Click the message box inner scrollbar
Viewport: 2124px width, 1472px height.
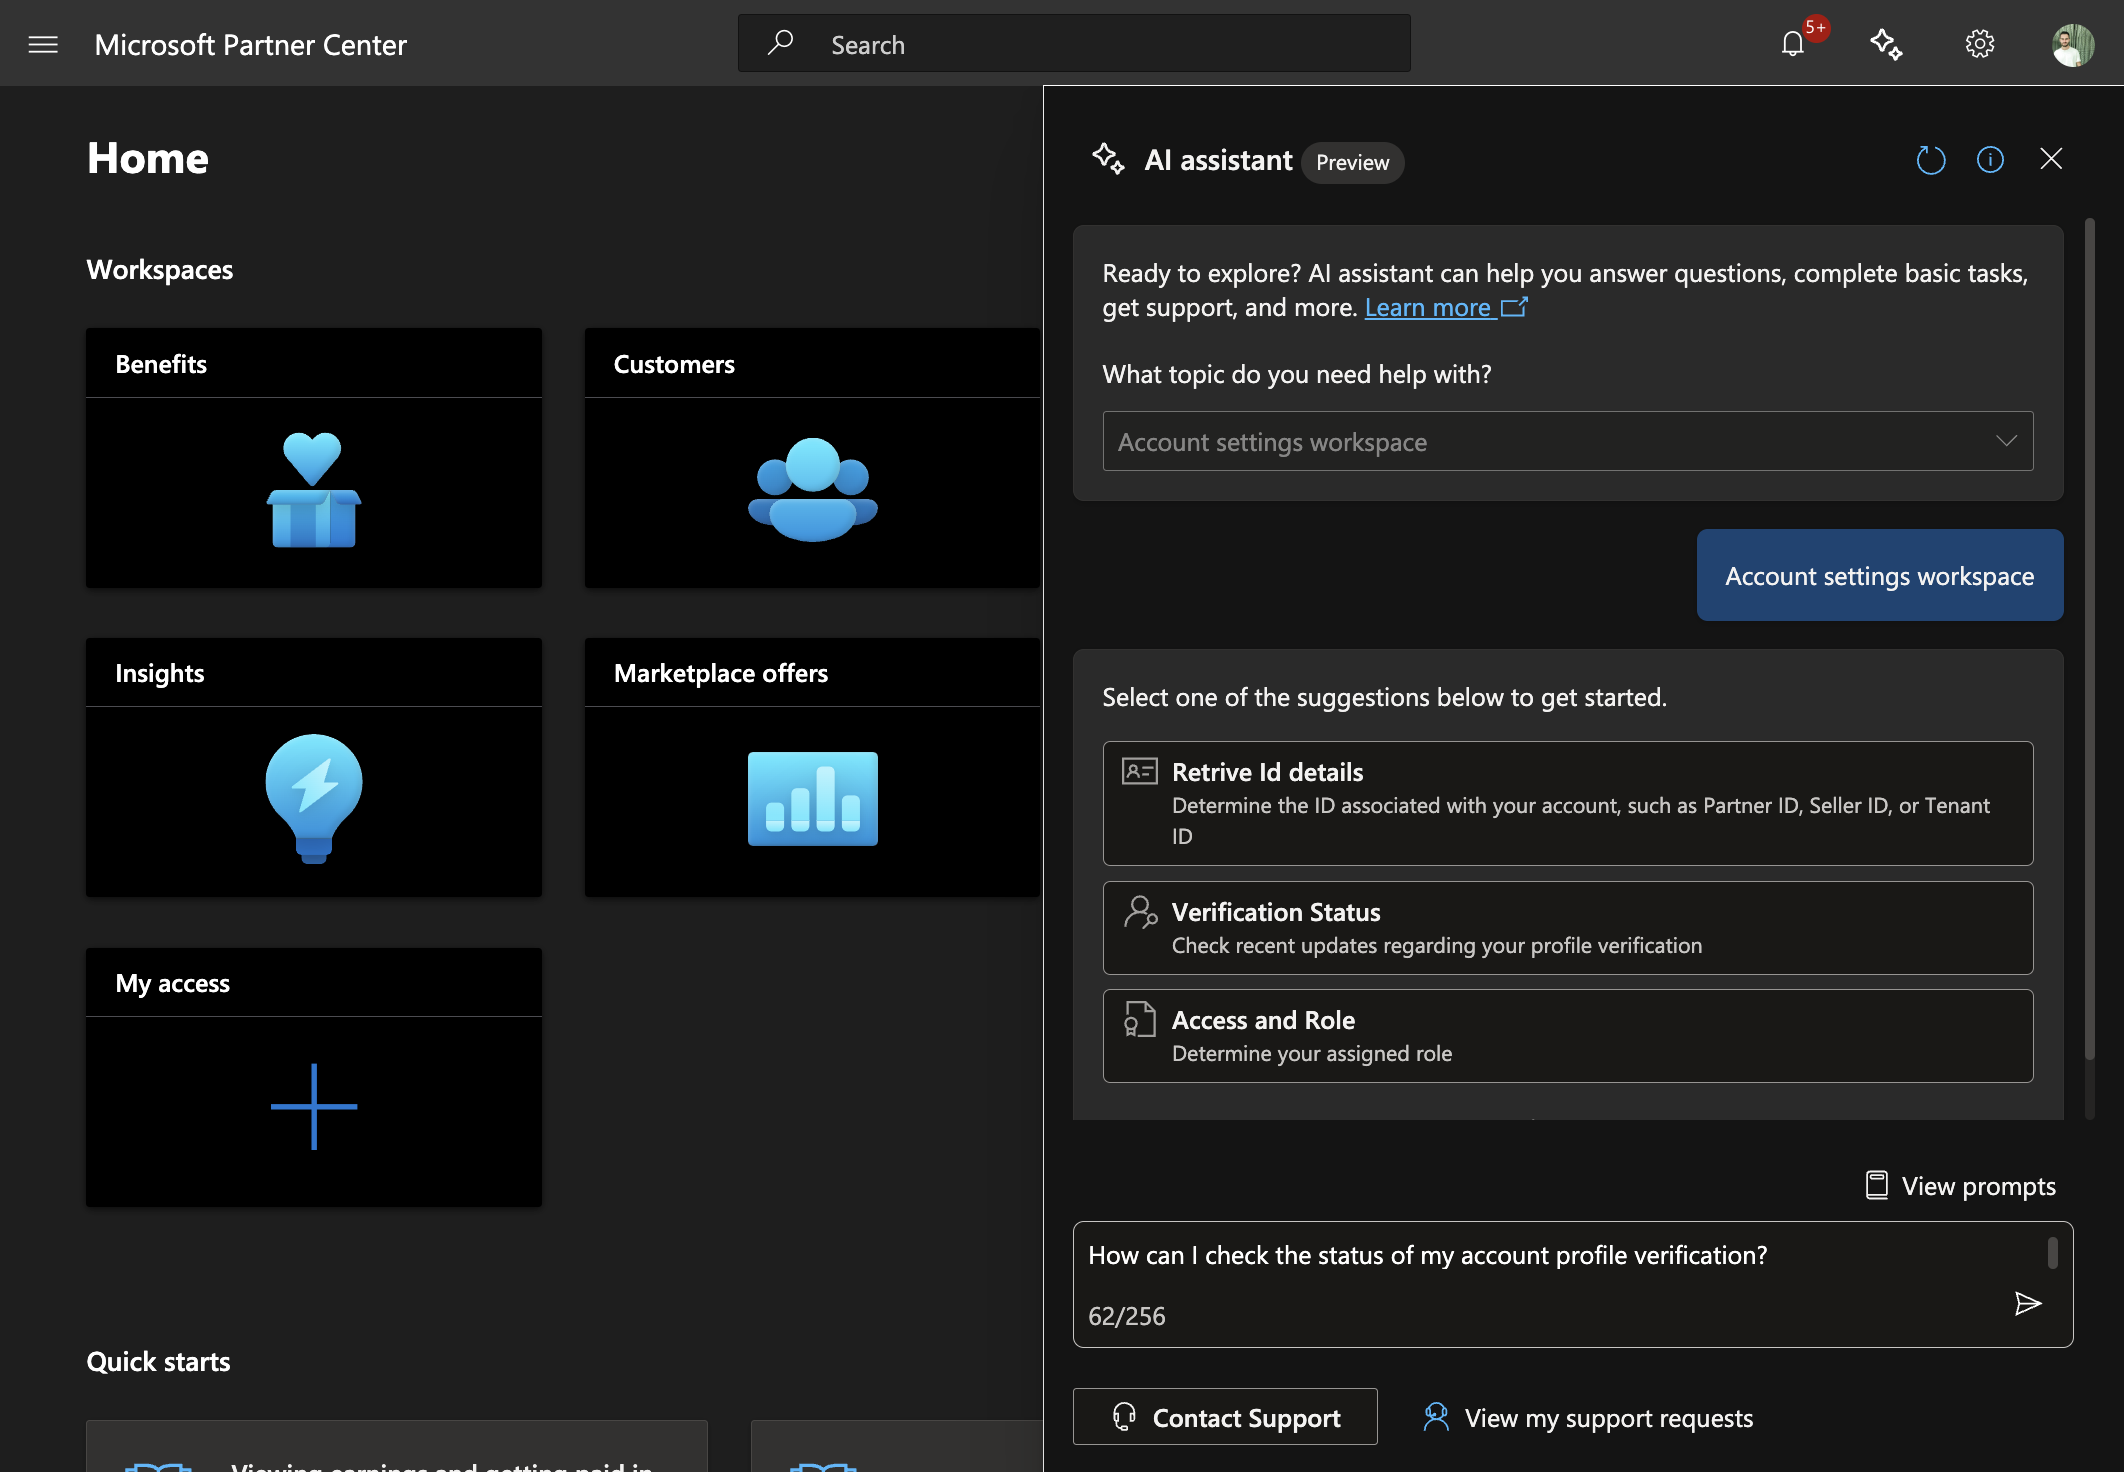click(2052, 1253)
